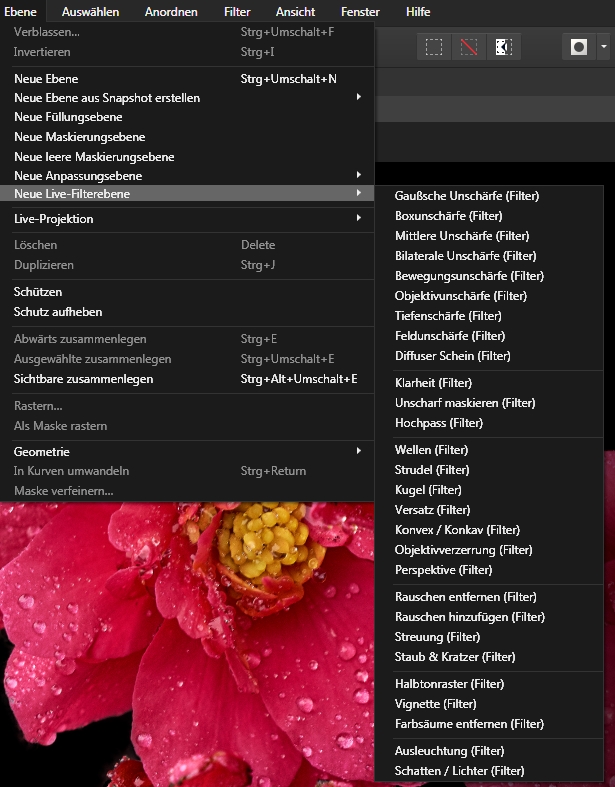Select Versatz (Filter)
Image resolution: width=615 pixels, height=787 pixels.
[x=489, y=510]
